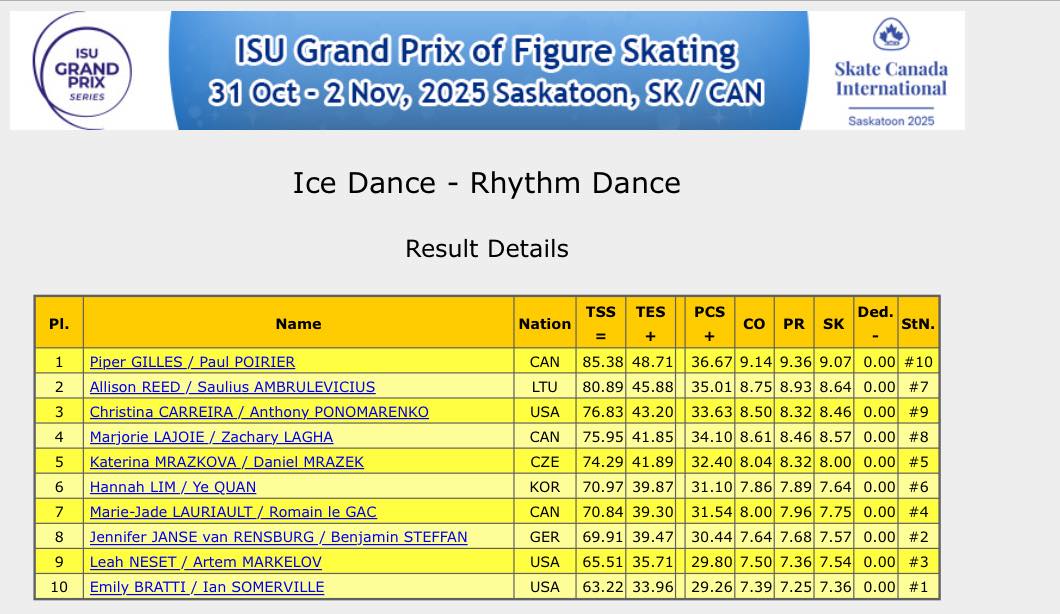
Task: Open Allison REED / Saulius AMBRULEVICIUS link
Action: pos(232,387)
